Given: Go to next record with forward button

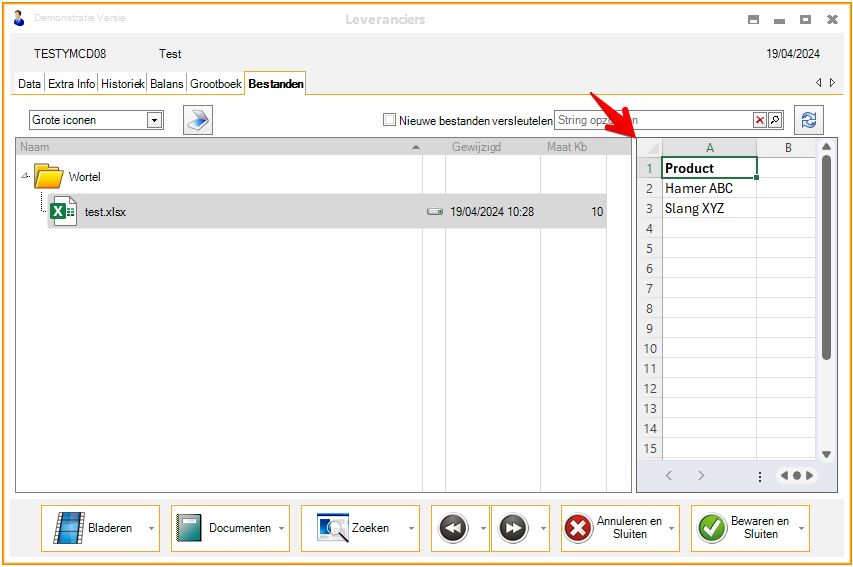Looking at the screenshot, I should (513, 528).
